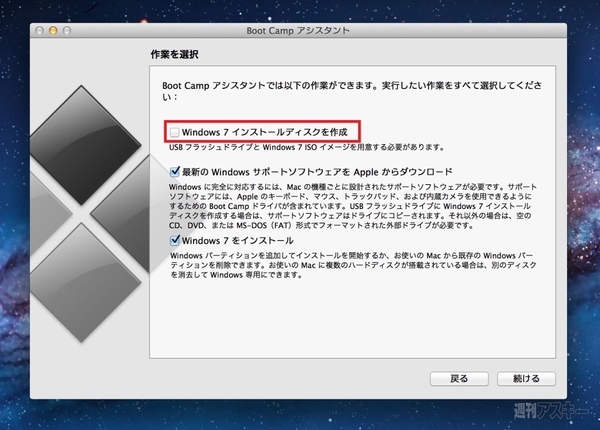Zoom the Boot Camp window with the green button
Screen dimensions: 600x430
[67, 31]
